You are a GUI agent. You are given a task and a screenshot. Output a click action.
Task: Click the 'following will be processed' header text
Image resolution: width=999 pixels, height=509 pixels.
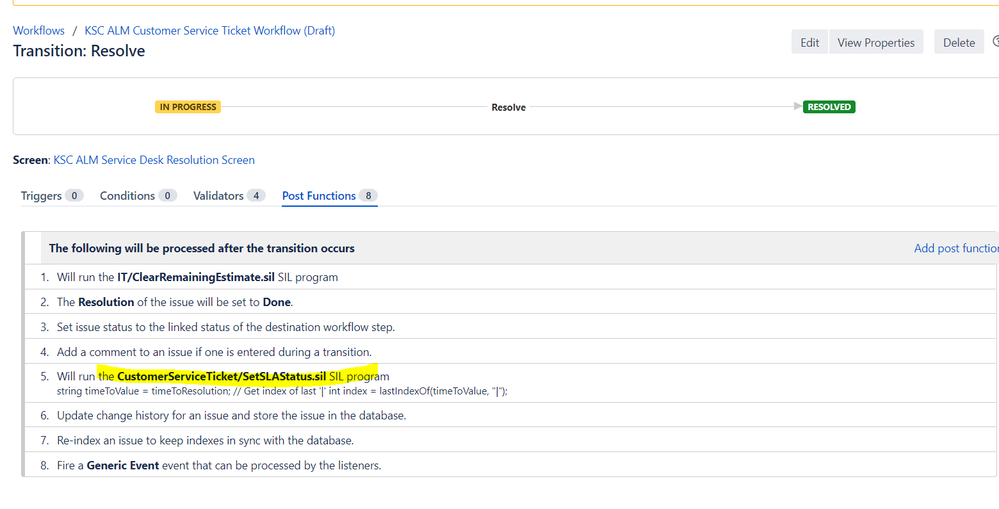202,248
